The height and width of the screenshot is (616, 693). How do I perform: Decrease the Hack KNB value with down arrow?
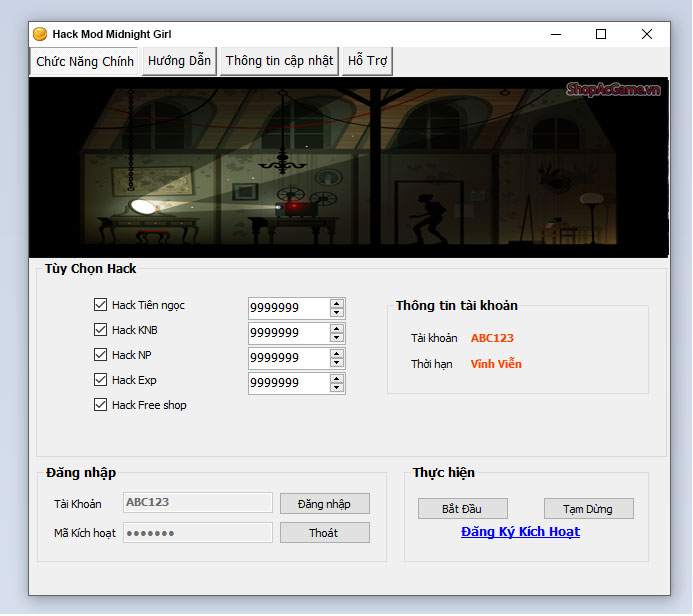tap(337, 338)
